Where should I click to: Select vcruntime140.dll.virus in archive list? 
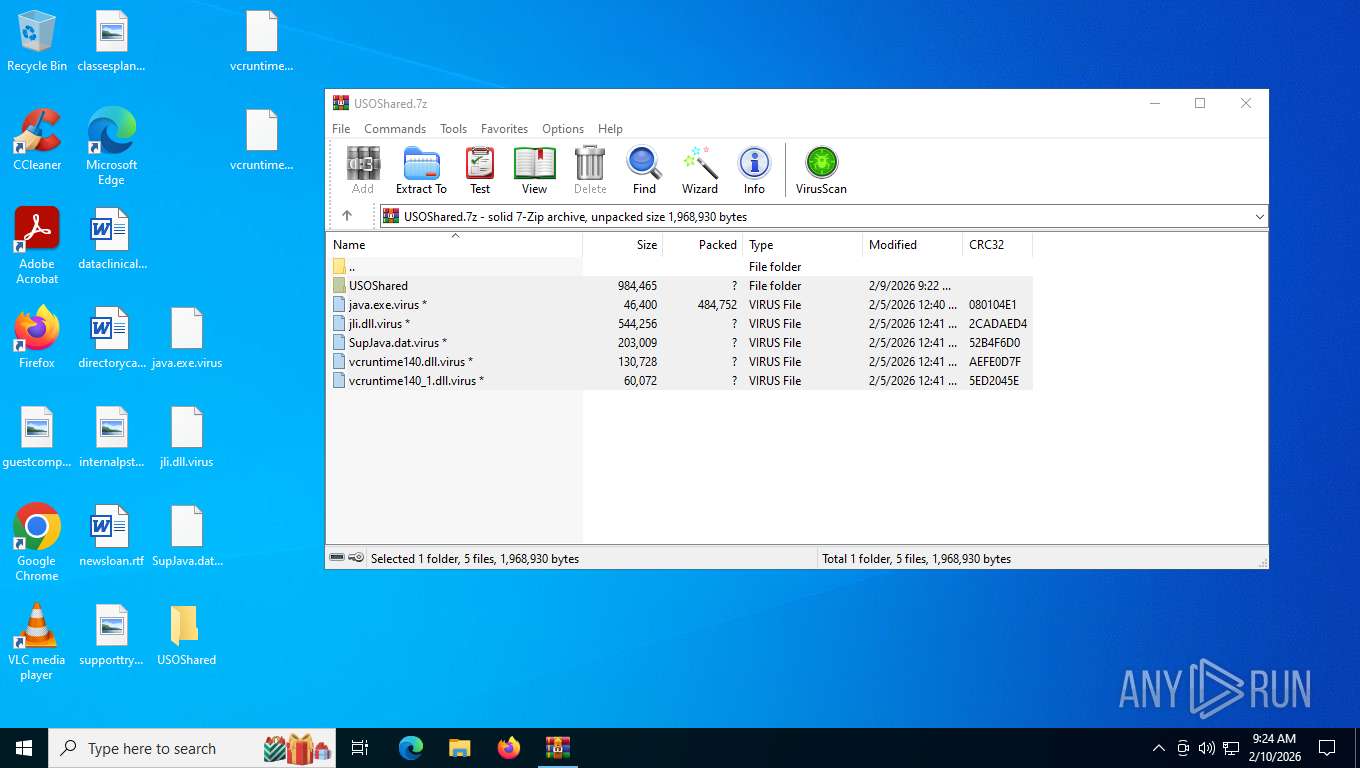[x=680, y=362]
